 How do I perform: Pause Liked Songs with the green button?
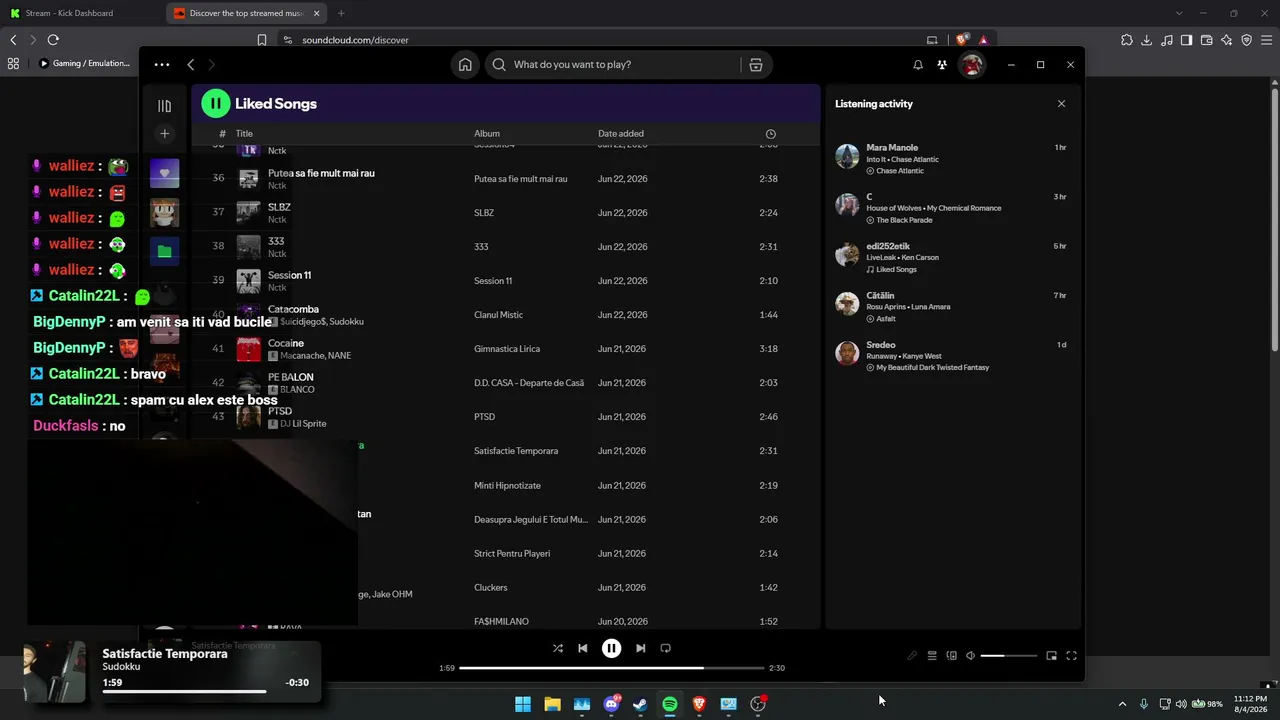(x=216, y=103)
